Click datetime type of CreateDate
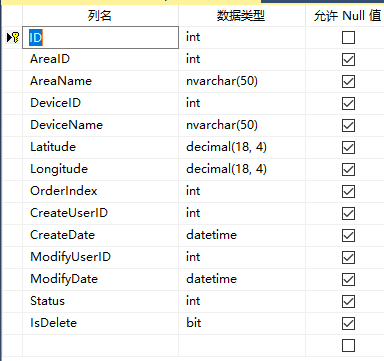The image size is (384, 361). coord(242,235)
